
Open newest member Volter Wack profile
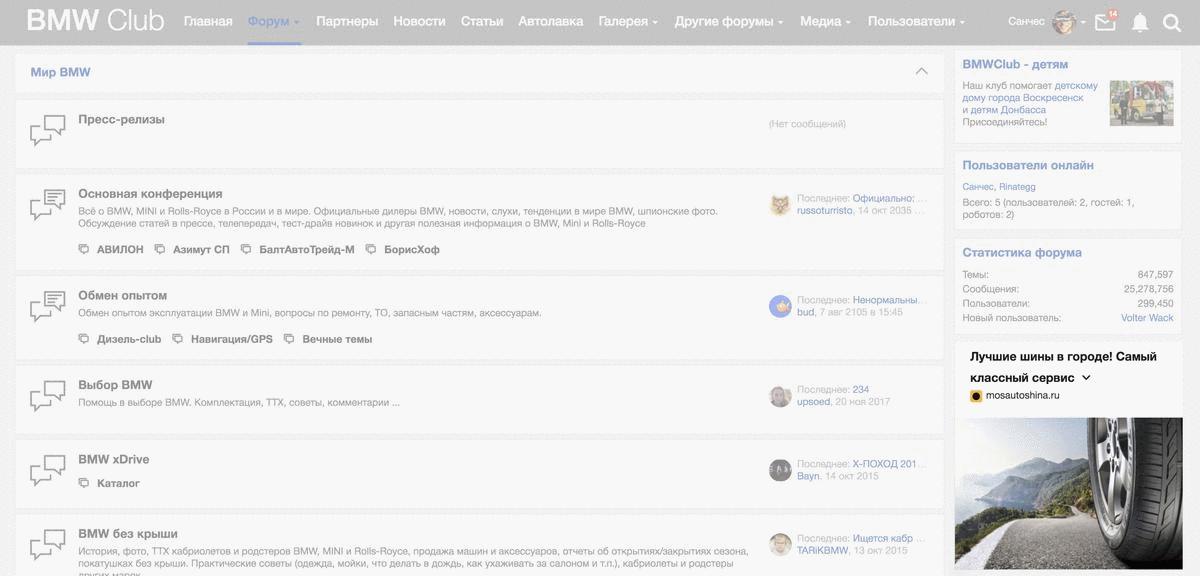pyautogui.click(x=1147, y=318)
